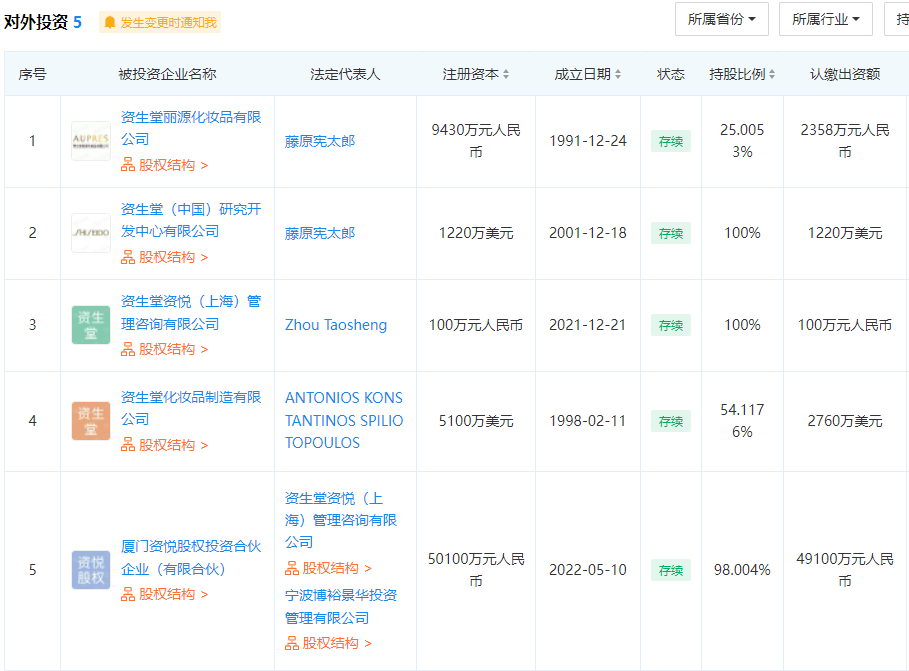This screenshot has height=671, width=909.
Task: Click the 被投资企业名称 column header
Action: (x=167, y=74)
